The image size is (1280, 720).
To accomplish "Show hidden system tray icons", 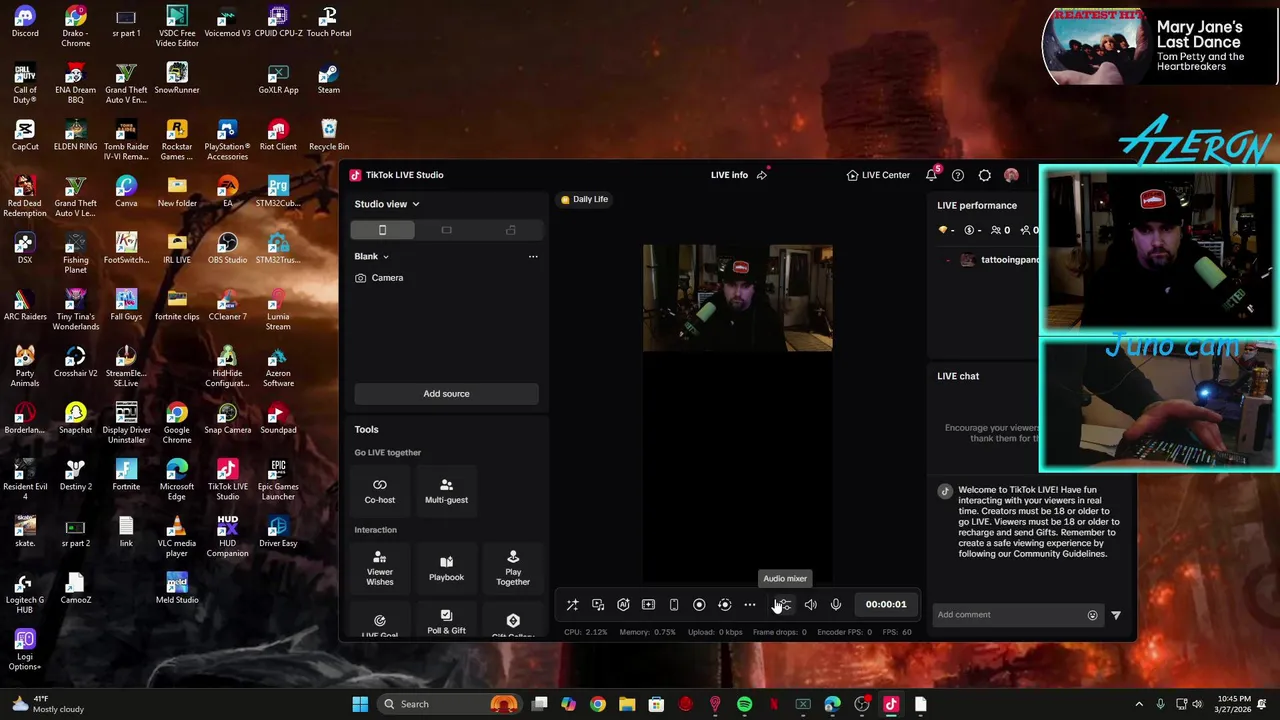I will [1138, 704].
